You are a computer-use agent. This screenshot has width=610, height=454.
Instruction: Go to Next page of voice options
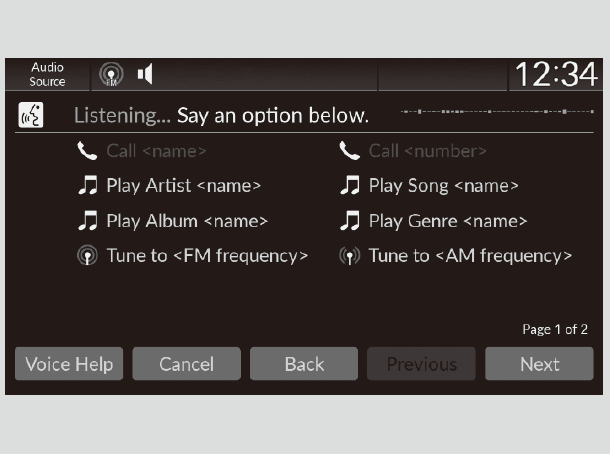539,364
